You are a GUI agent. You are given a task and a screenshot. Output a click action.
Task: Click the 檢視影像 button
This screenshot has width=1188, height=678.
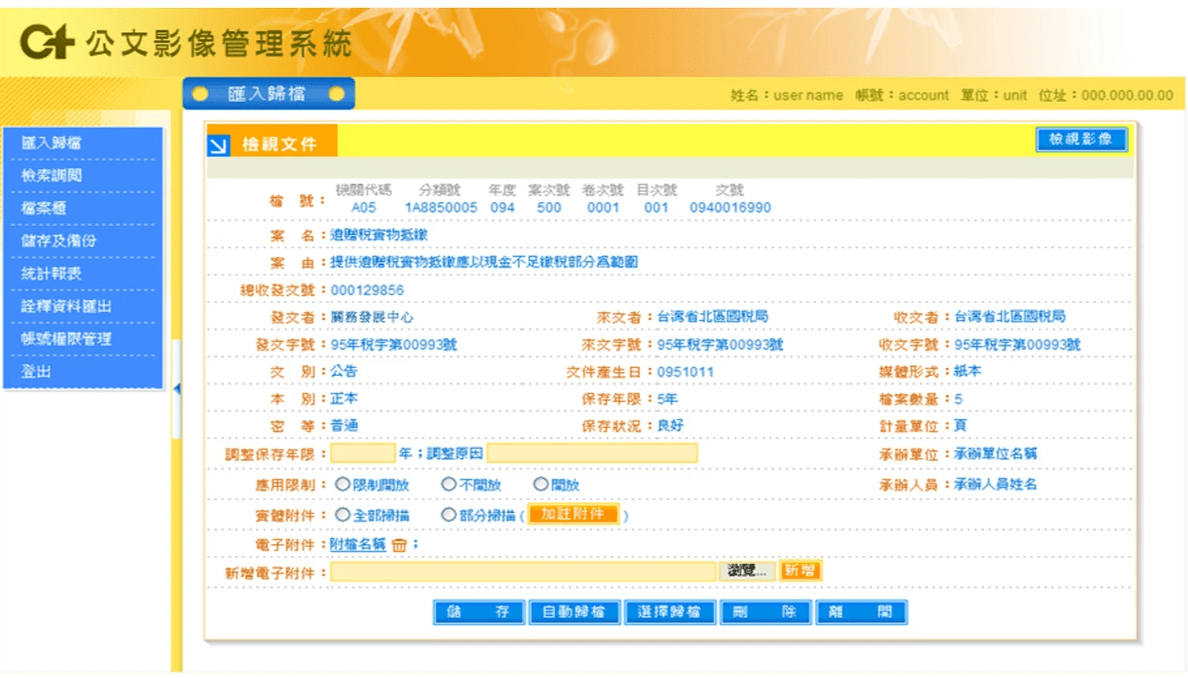click(x=1080, y=139)
